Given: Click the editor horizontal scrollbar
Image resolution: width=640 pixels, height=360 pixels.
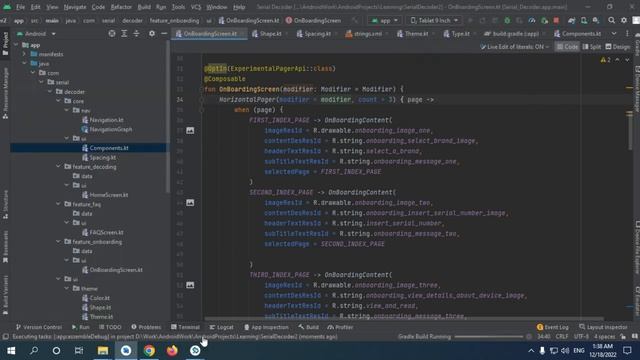Looking at the screenshot, I should click(x=403, y=319).
